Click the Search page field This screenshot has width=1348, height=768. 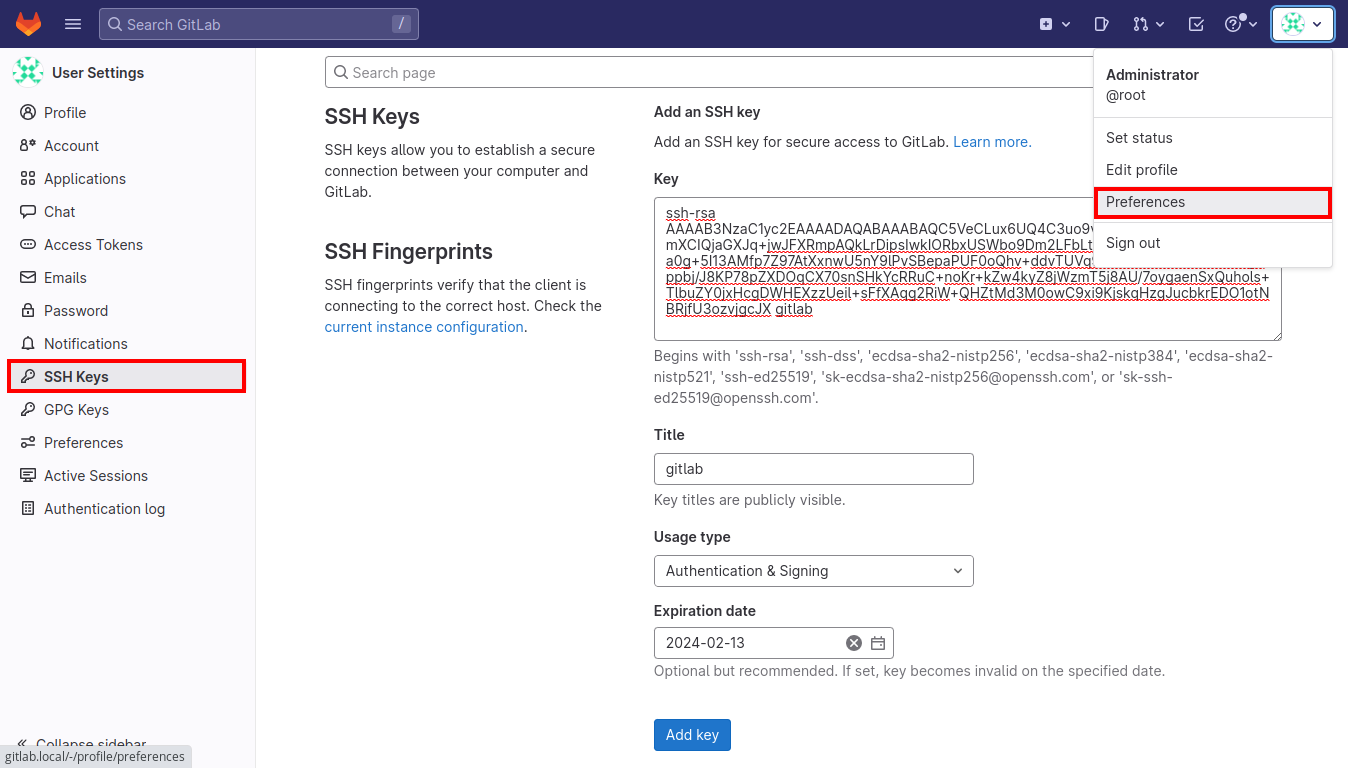point(709,73)
